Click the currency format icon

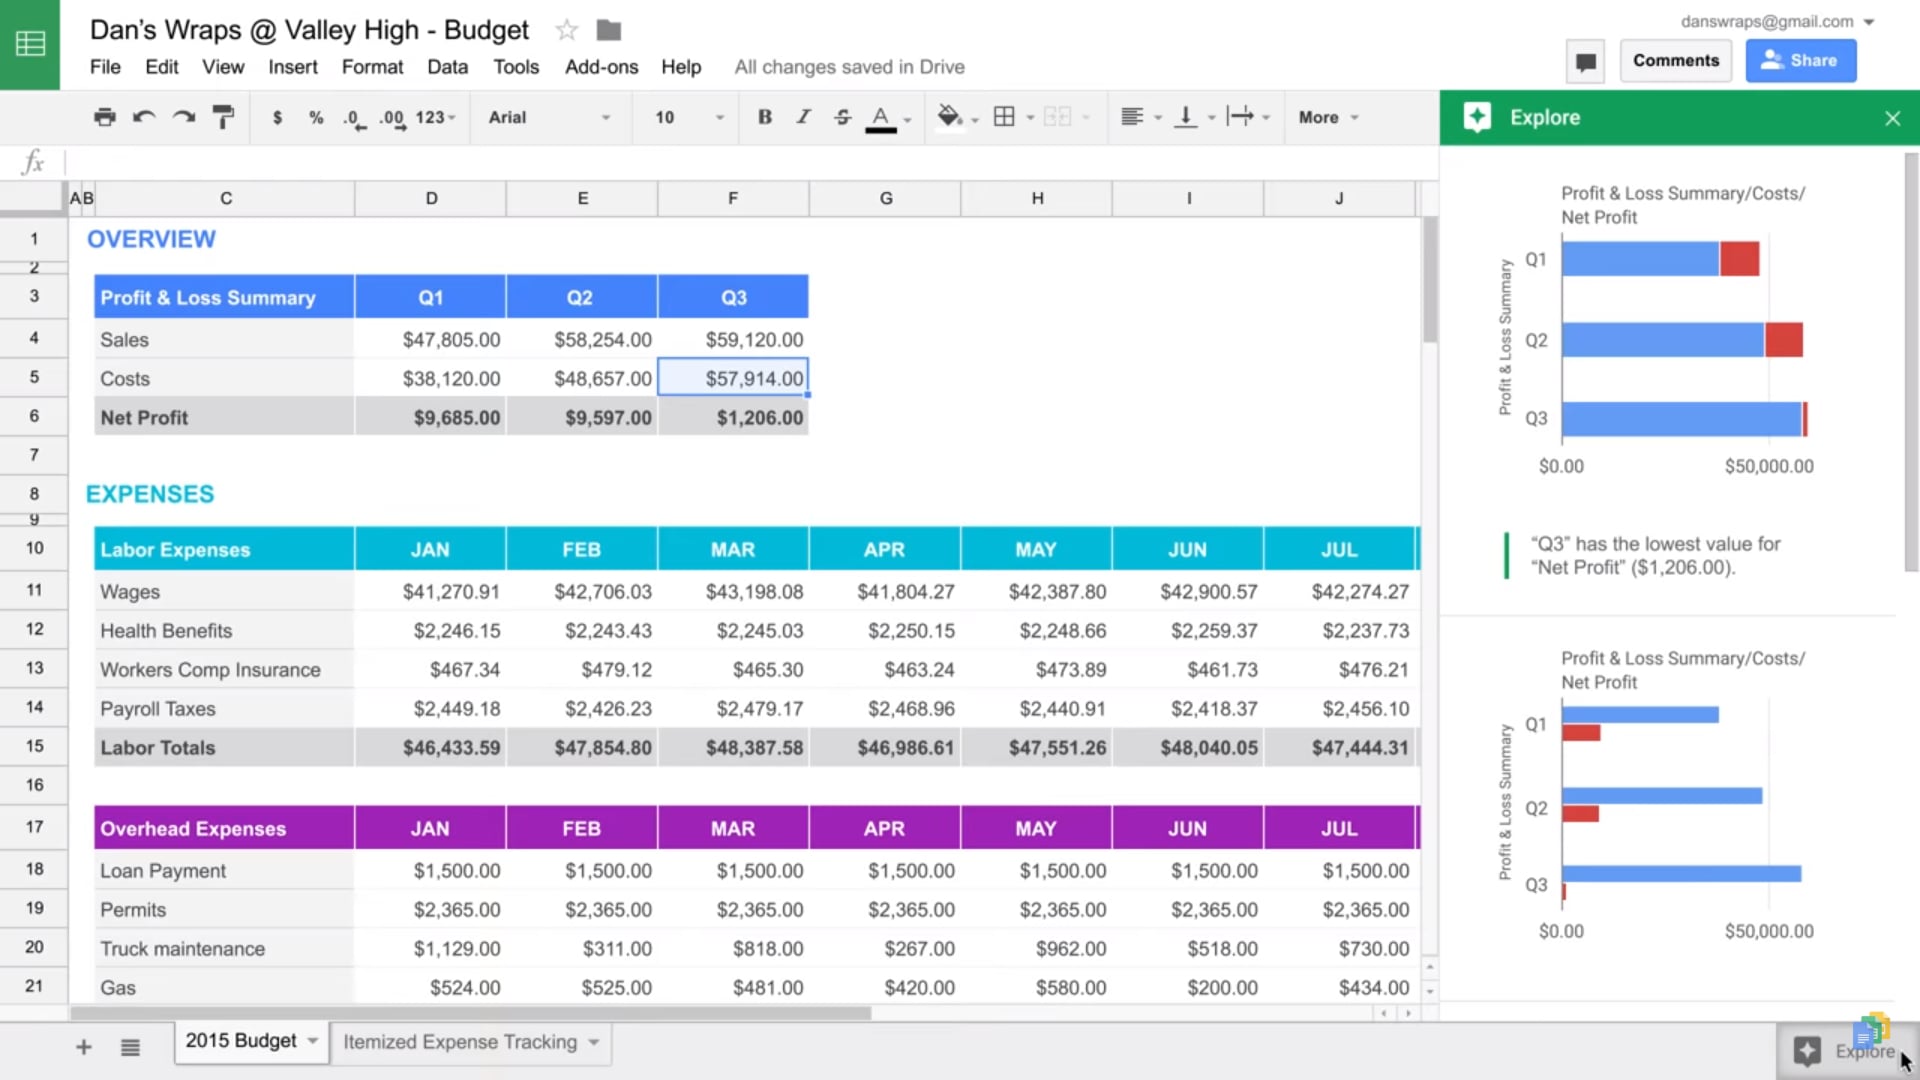pos(277,117)
